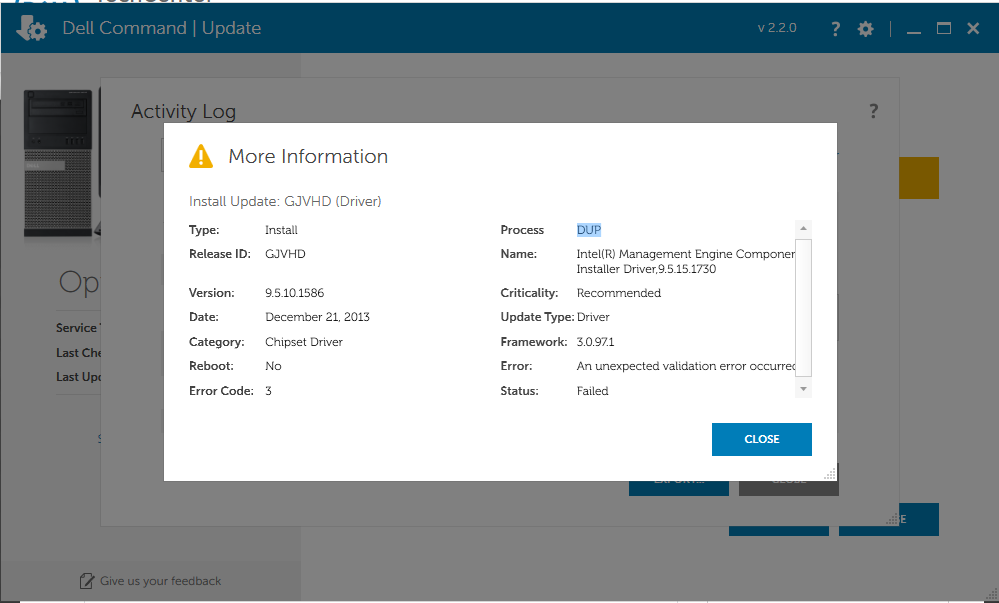Open Activity Log help question mark
Image resolution: width=999 pixels, height=603 pixels.
point(873,111)
